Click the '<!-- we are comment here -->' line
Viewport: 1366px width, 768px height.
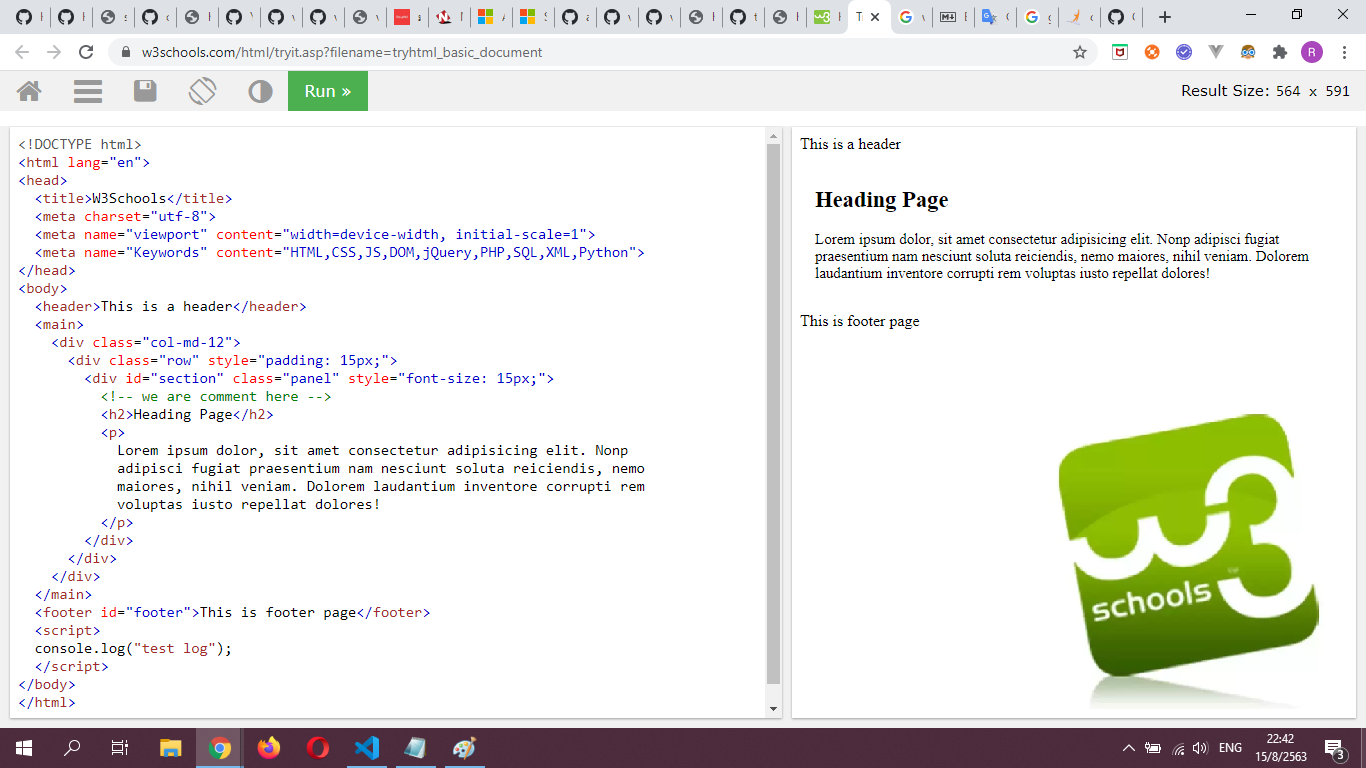pos(216,396)
